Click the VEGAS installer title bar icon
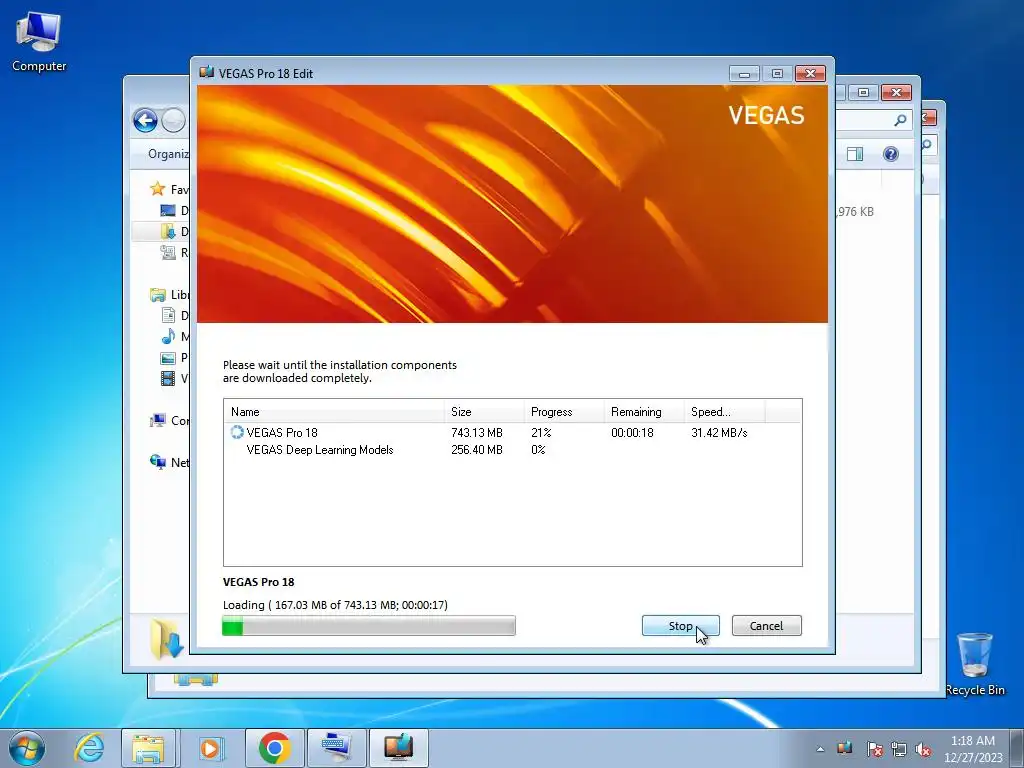 (206, 72)
